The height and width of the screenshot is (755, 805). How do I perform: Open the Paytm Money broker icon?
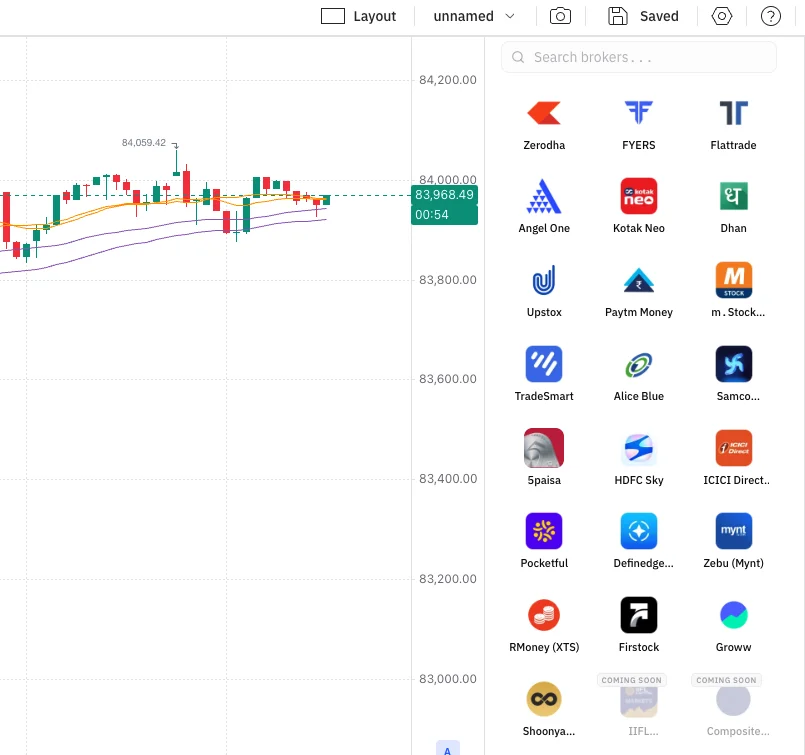tap(639, 280)
